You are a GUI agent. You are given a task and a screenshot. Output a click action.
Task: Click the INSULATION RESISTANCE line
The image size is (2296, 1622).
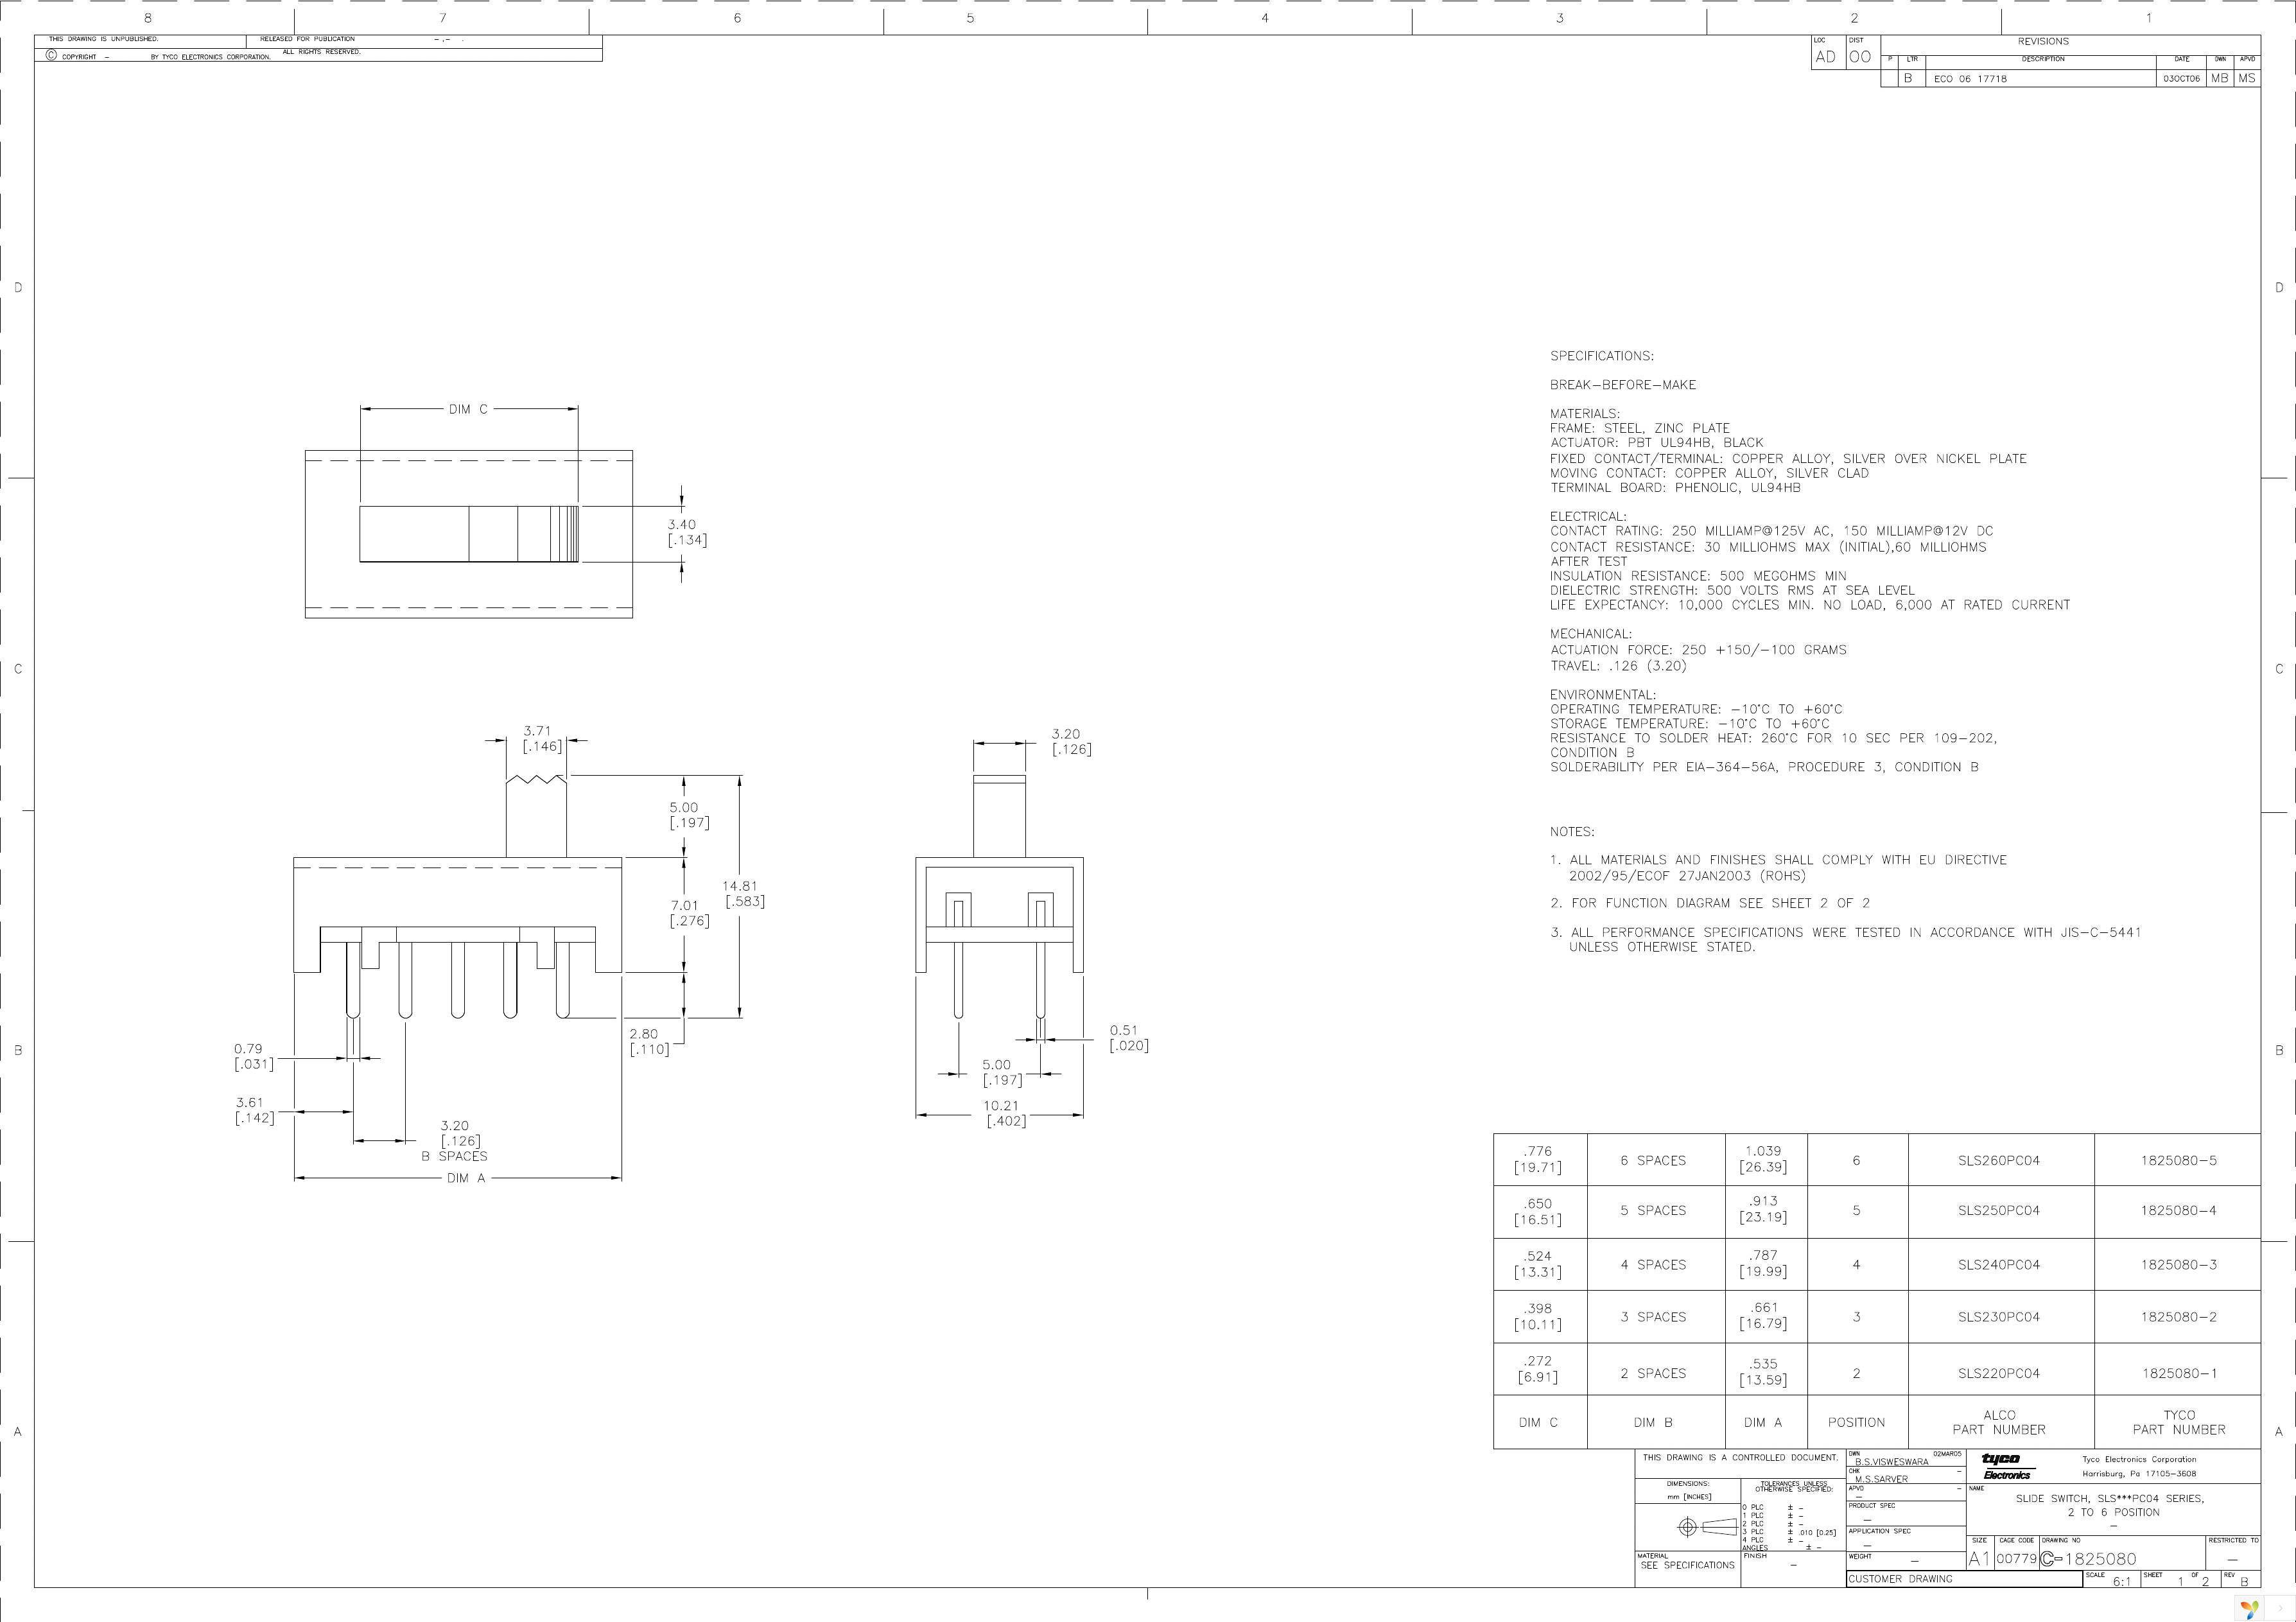point(1698,576)
